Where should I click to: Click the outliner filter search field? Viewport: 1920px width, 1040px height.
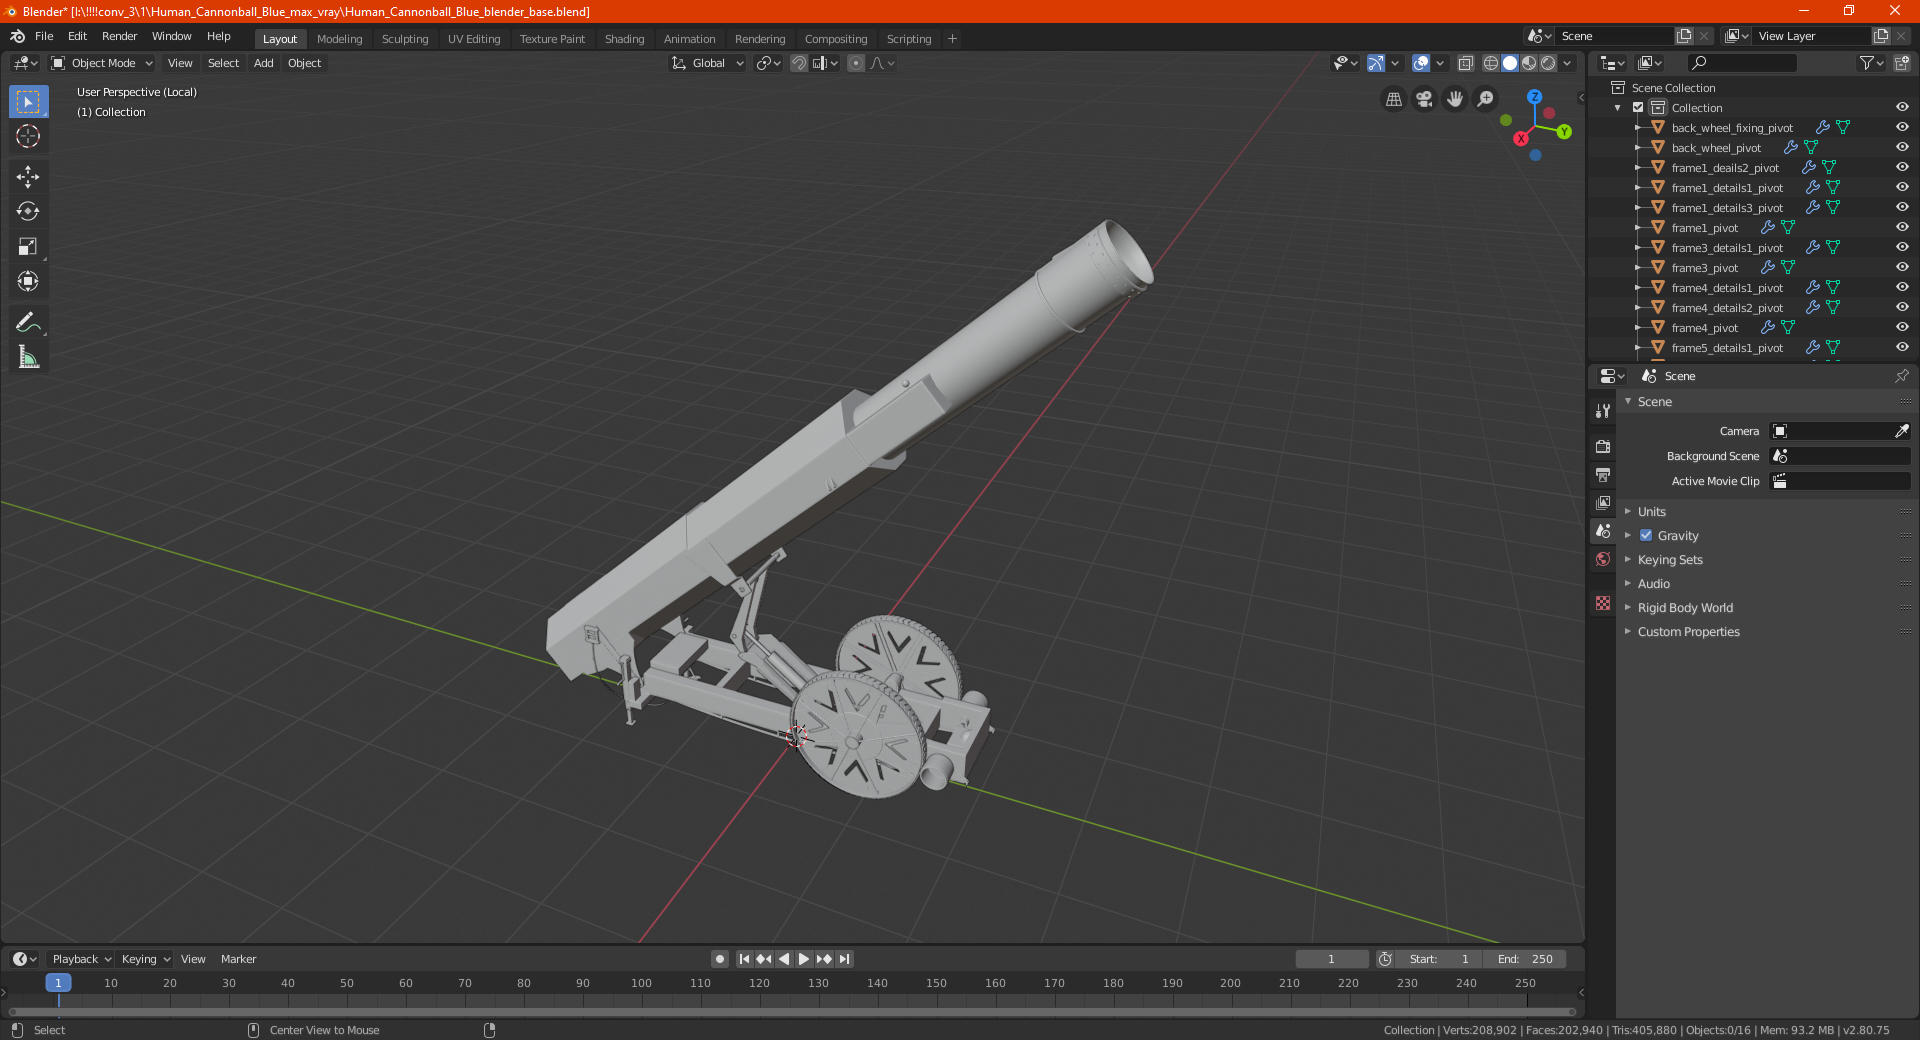1741,63
